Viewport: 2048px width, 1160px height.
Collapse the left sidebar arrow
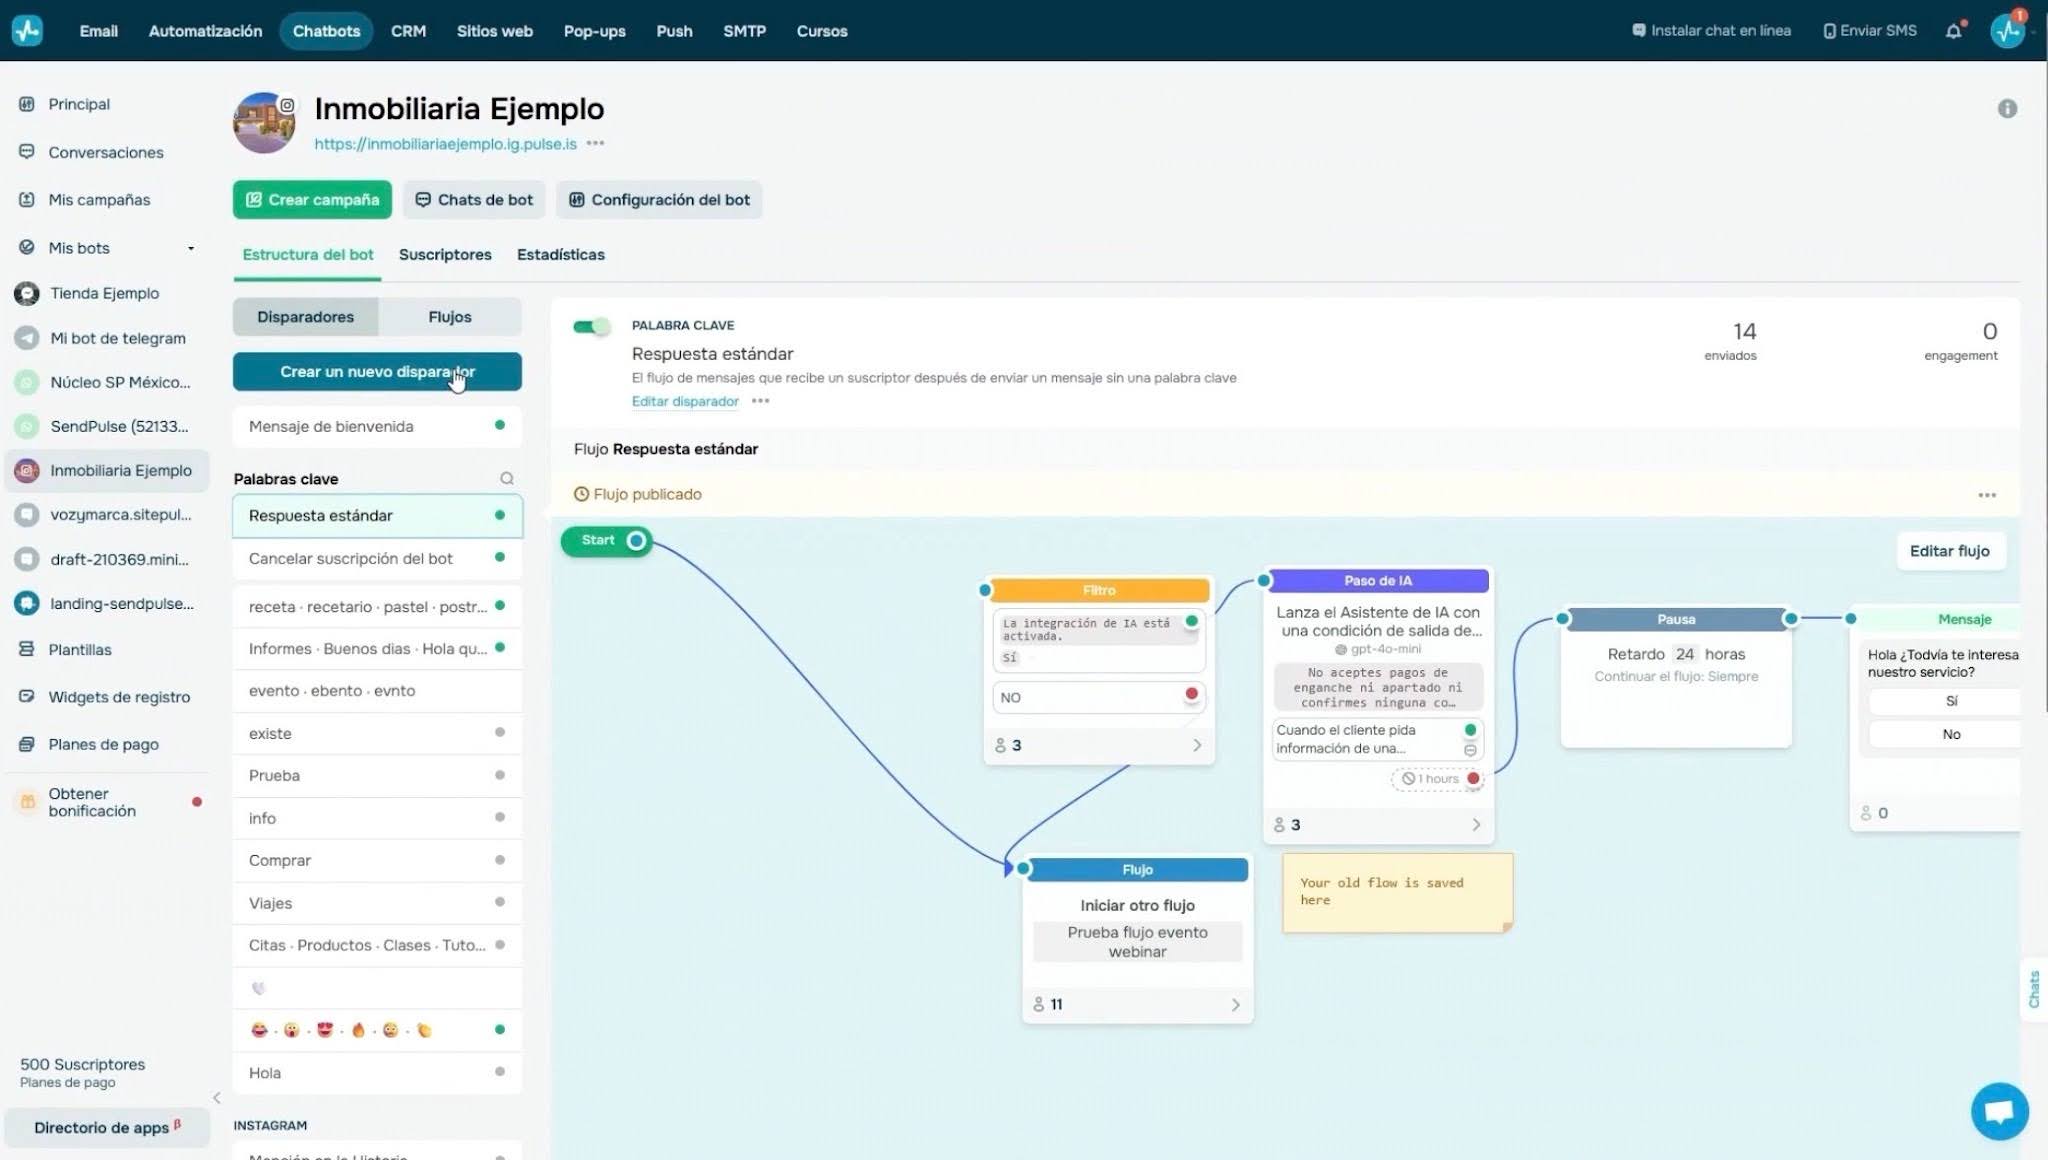click(x=217, y=1097)
